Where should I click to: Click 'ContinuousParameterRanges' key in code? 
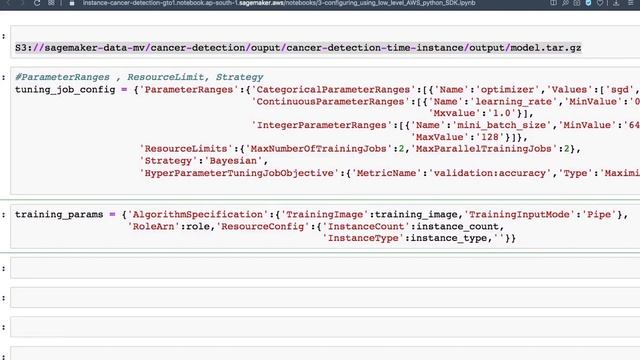(x=330, y=102)
